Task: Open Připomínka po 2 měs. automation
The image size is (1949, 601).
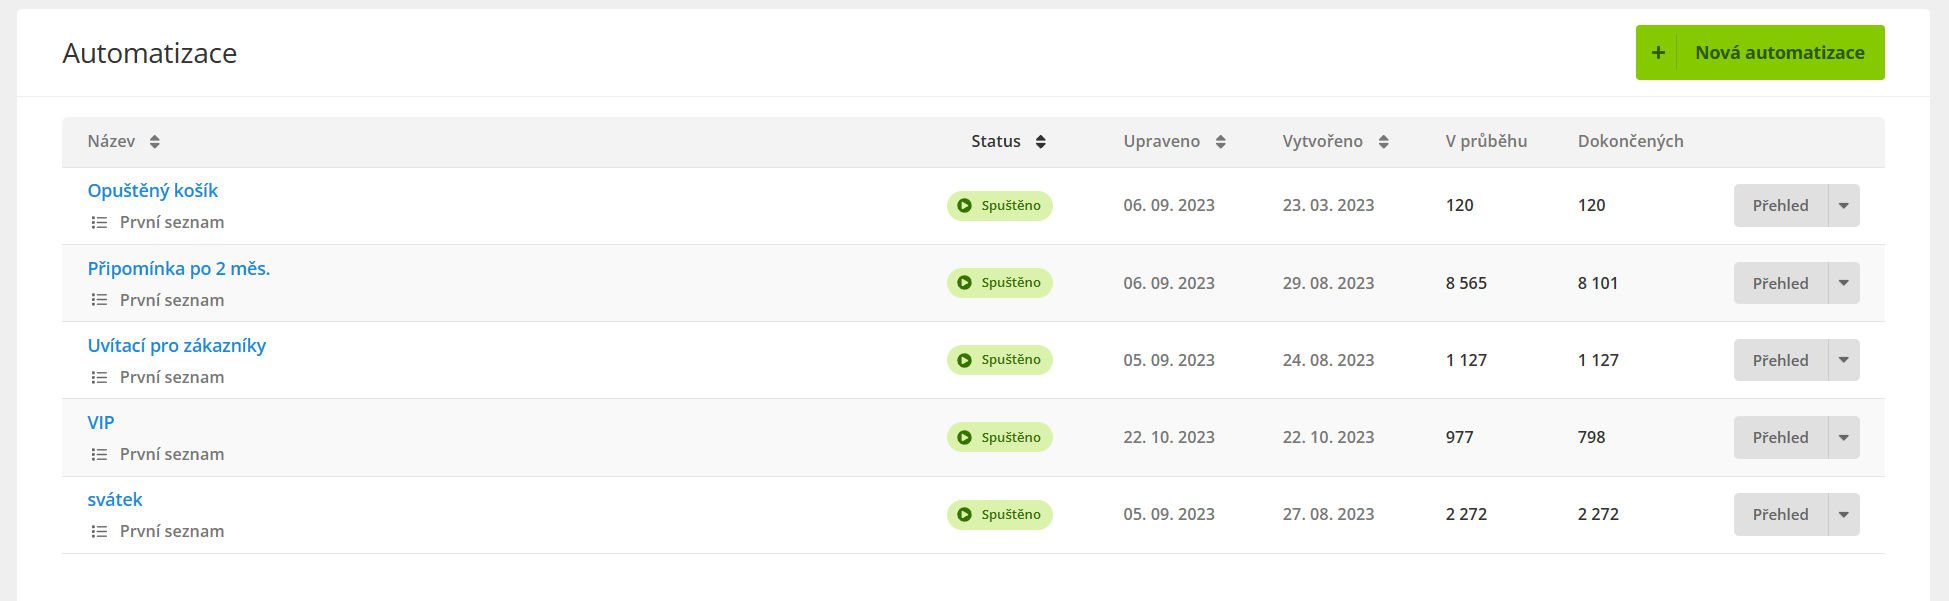Action: [179, 269]
